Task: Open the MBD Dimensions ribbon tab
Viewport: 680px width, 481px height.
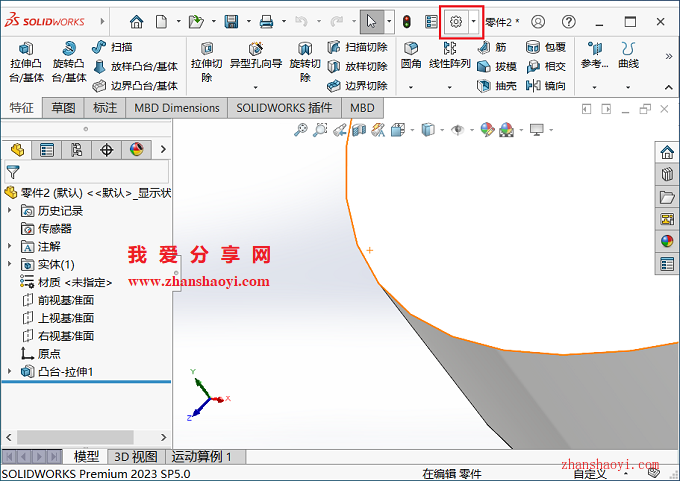Action: pyautogui.click(x=177, y=108)
